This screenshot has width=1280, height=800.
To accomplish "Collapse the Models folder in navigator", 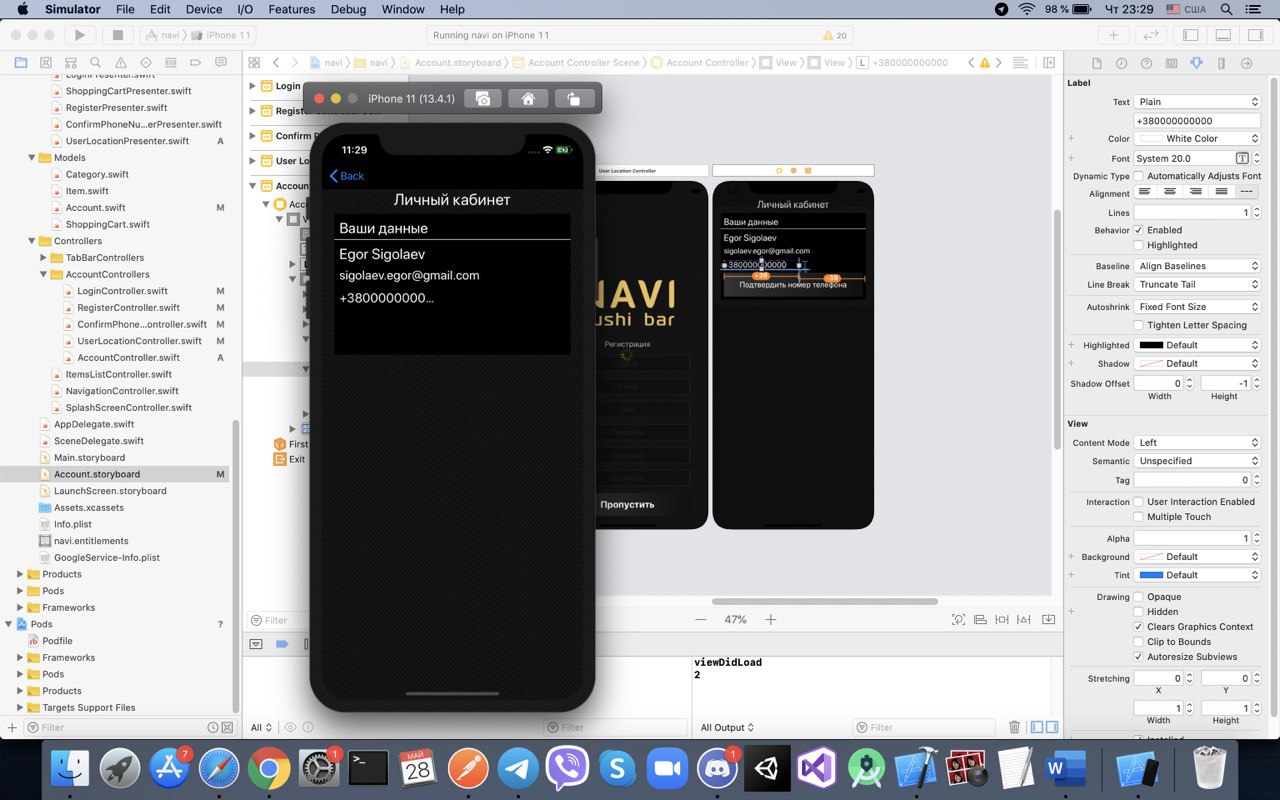I will (x=32, y=158).
